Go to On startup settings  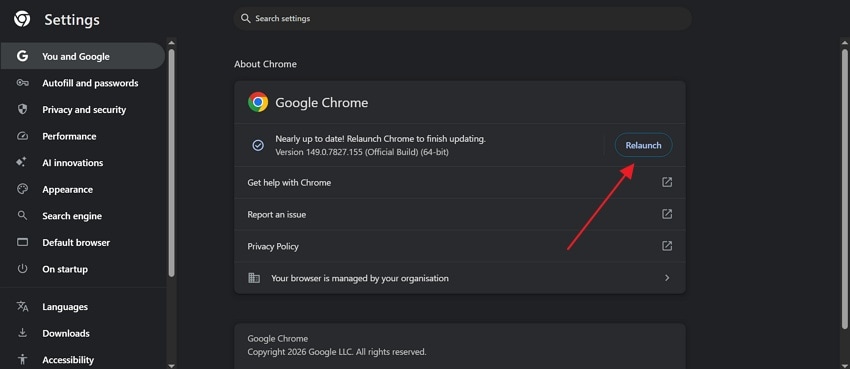click(82, 269)
